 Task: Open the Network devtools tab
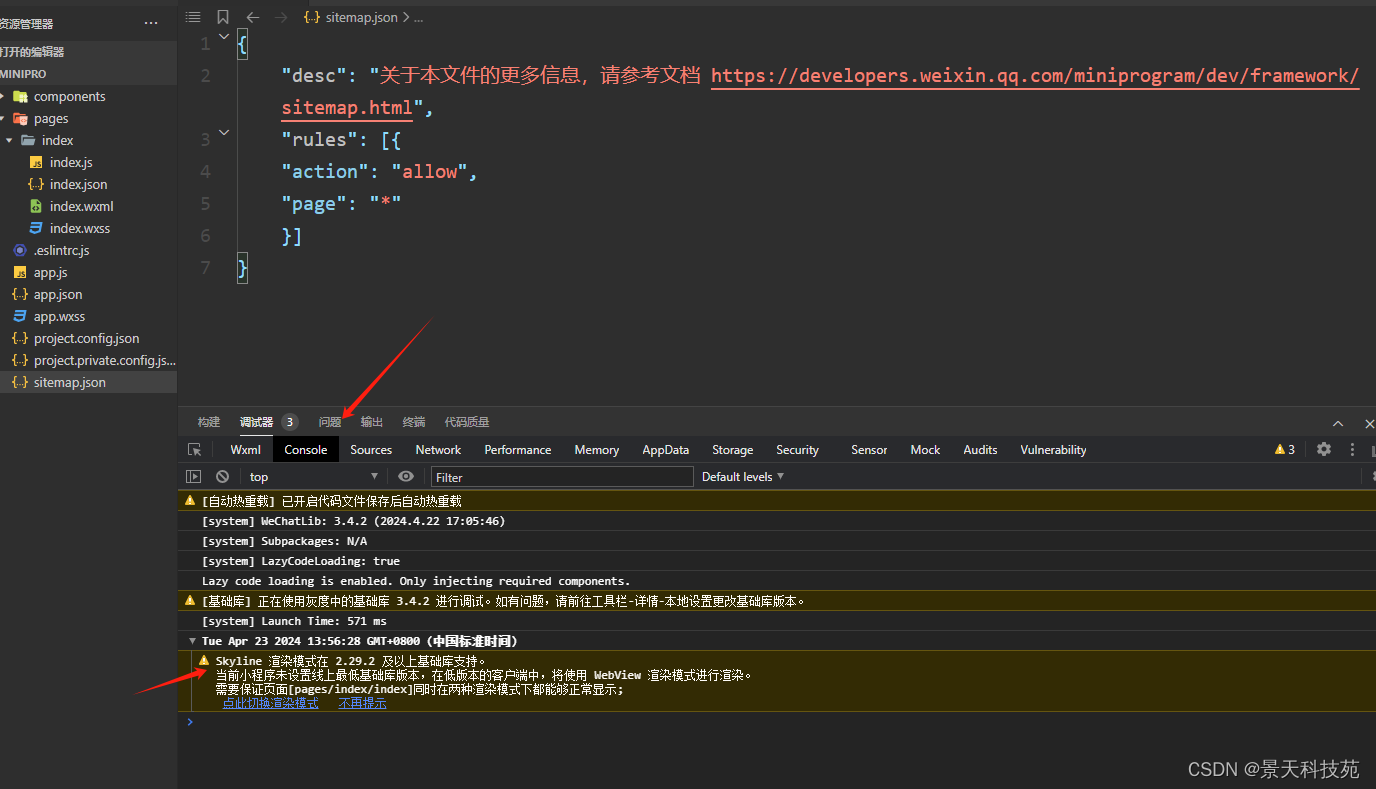(438, 450)
